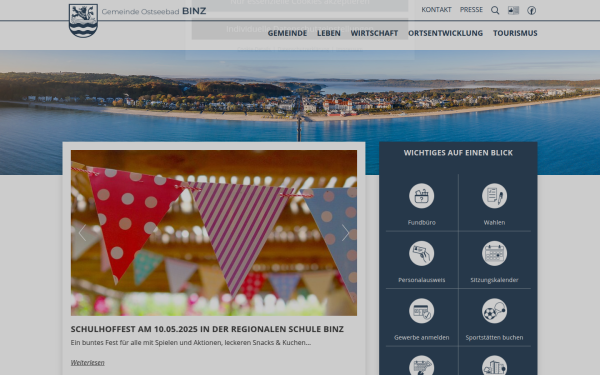Click the bunting flags slider image

[214, 233]
